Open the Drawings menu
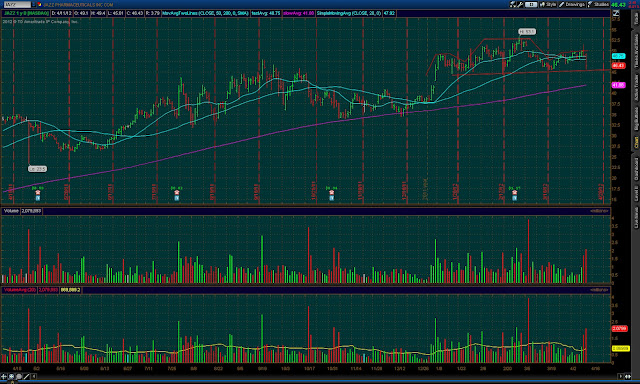 [572, 4]
